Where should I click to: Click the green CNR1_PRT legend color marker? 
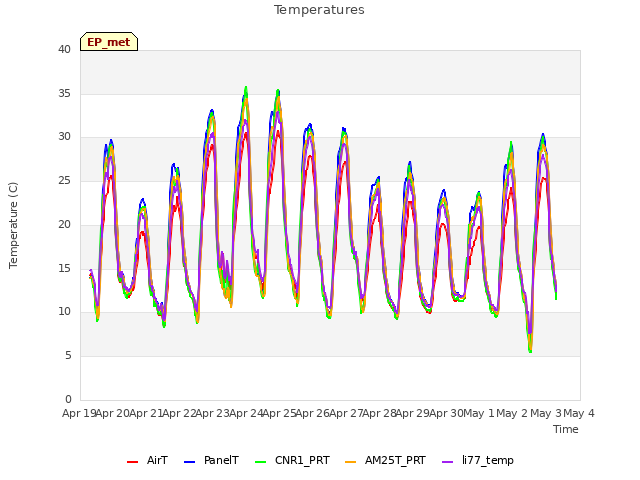260,462
